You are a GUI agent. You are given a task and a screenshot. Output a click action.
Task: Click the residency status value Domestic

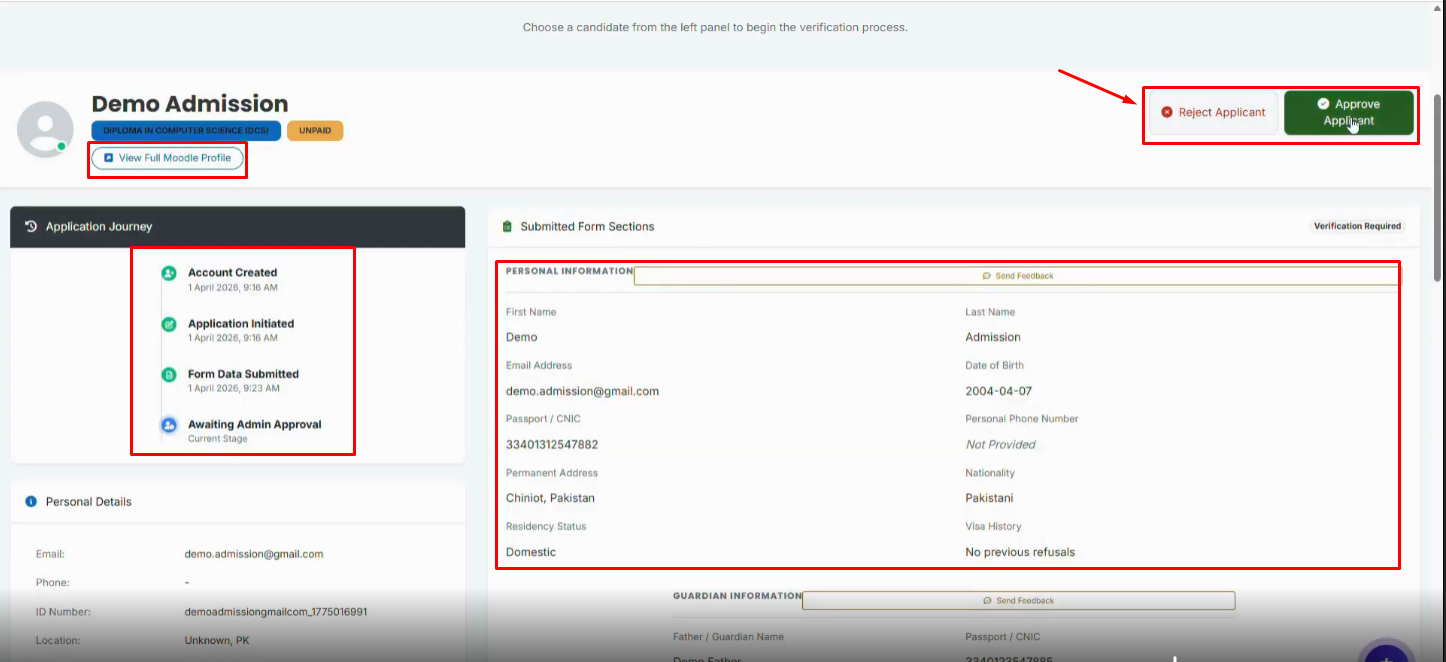531,552
